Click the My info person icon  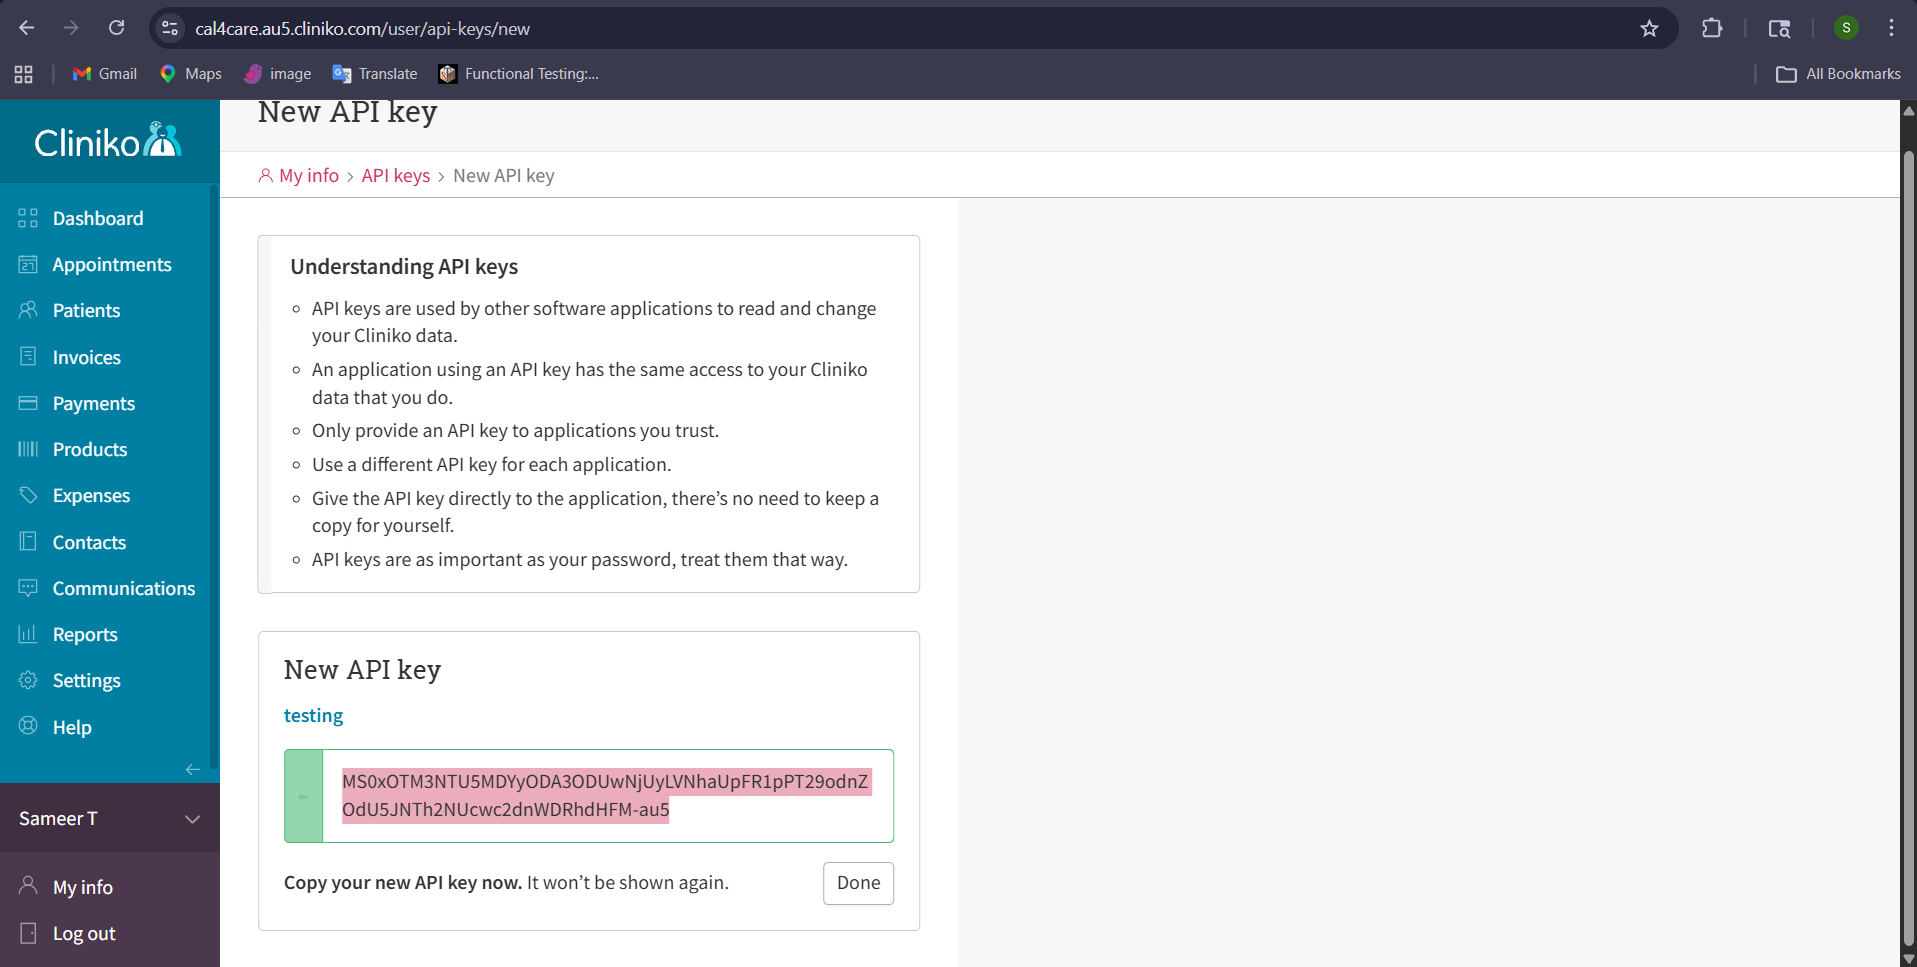[x=28, y=886]
